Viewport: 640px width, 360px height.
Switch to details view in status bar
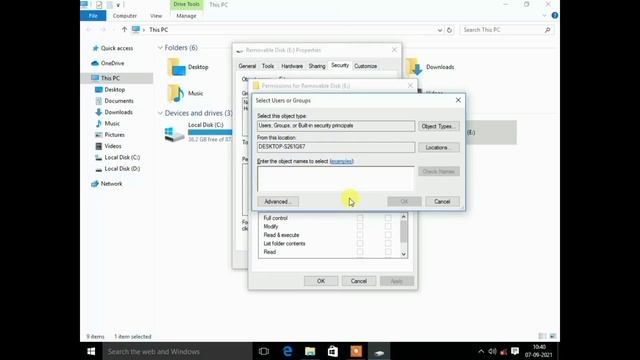pyautogui.click(x=542, y=336)
